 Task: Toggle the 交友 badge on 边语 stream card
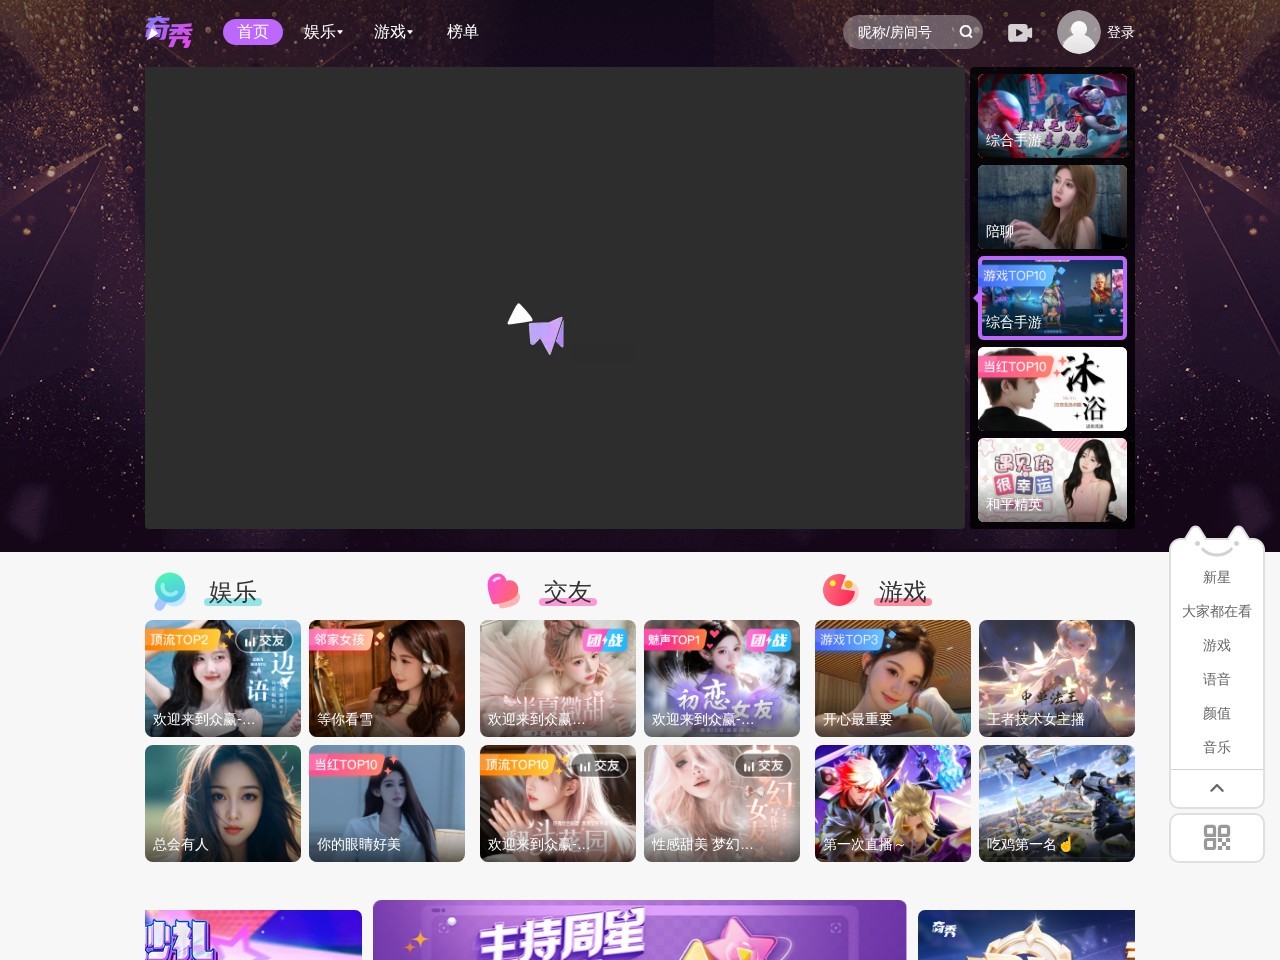(265, 640)
